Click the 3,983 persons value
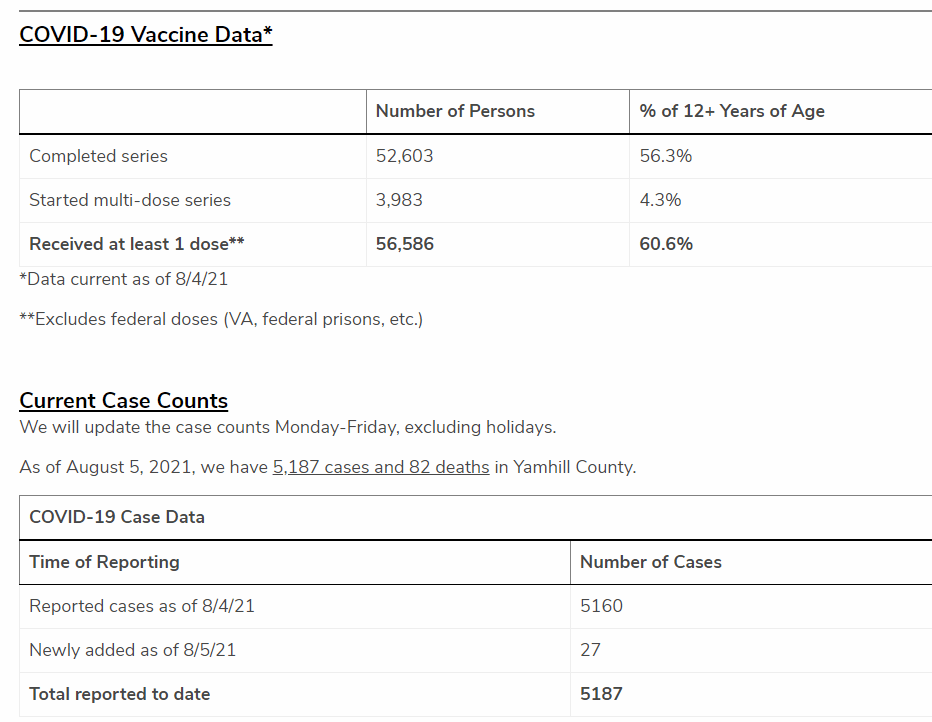The height and width of the screenshot is (722, 932). coord(399,200)
